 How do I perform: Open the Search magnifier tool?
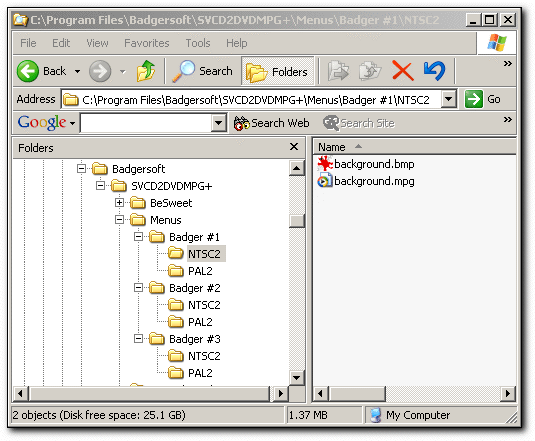(202, 71)
